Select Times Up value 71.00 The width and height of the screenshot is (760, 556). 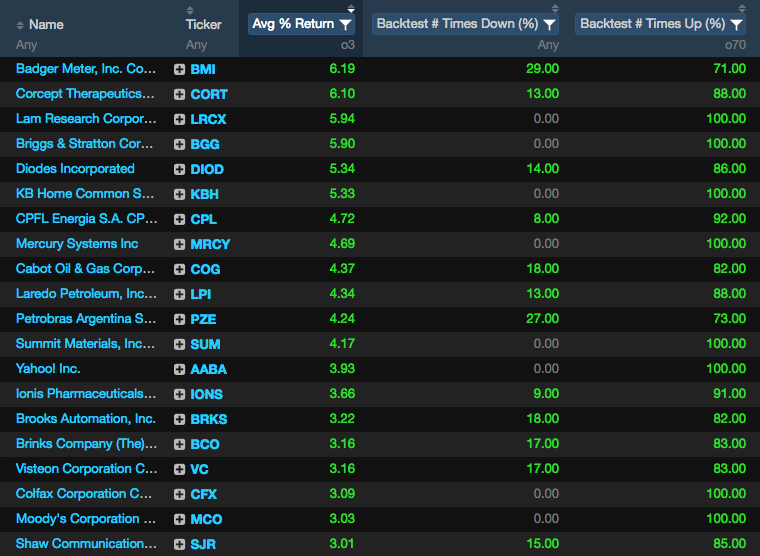point(729,69)
